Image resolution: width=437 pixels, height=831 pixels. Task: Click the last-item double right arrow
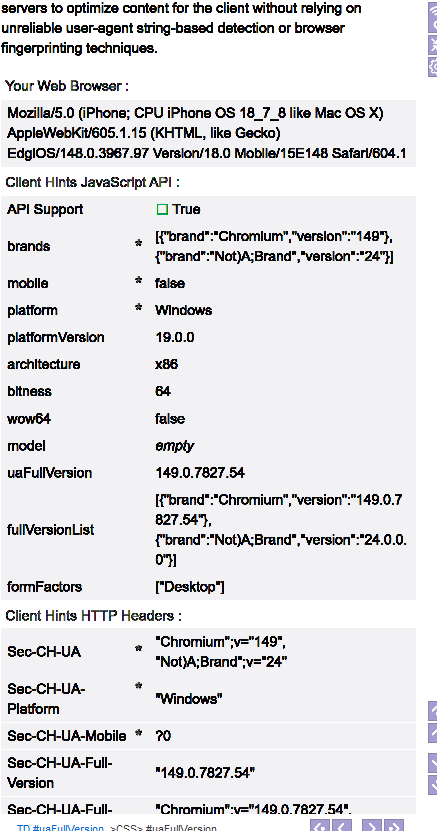click(x=393, y=825)
